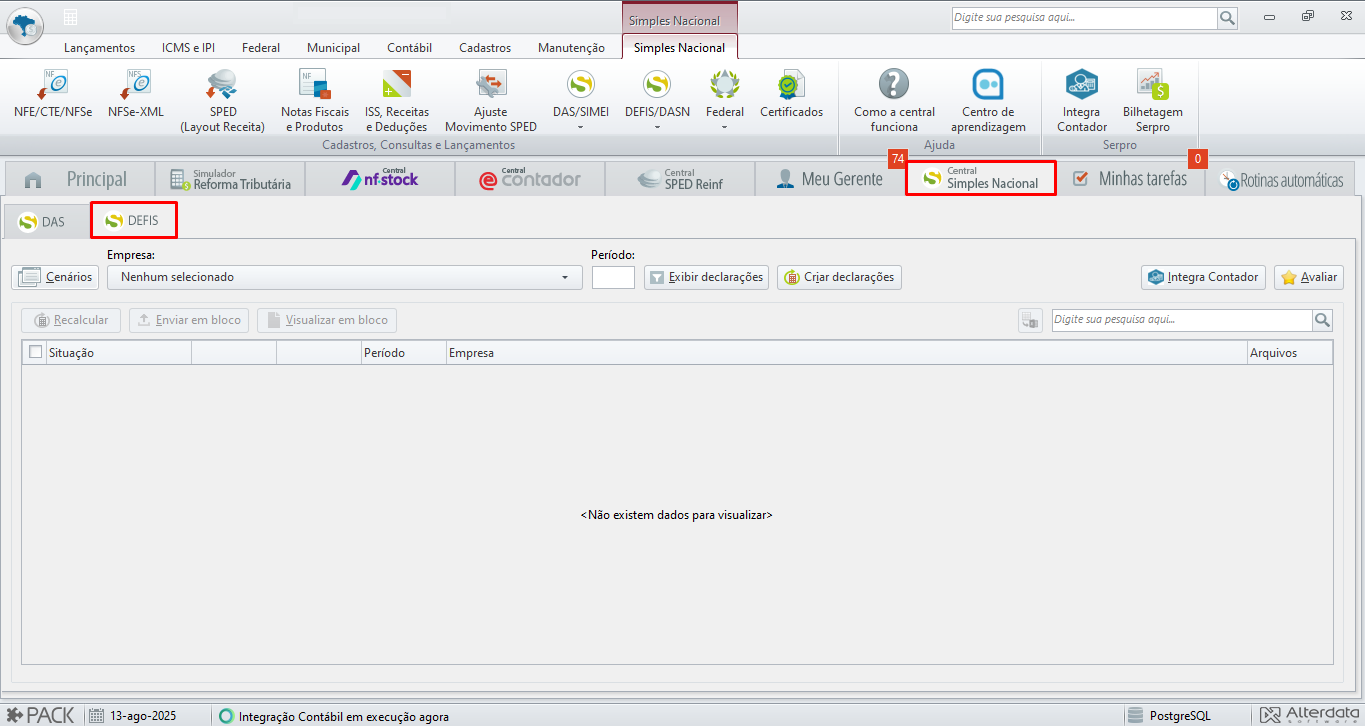Click the Enviar em bloco button

(189, 320)
